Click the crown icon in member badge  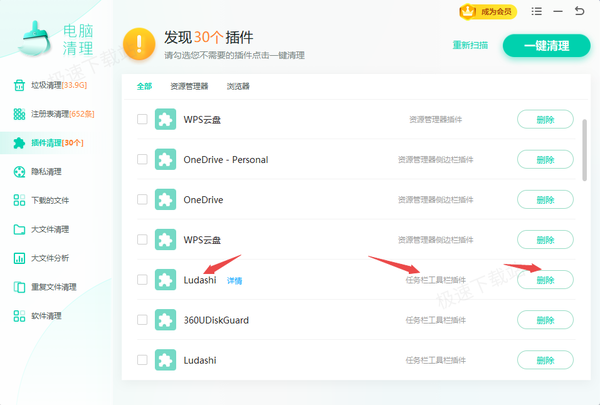coord(467,11)
